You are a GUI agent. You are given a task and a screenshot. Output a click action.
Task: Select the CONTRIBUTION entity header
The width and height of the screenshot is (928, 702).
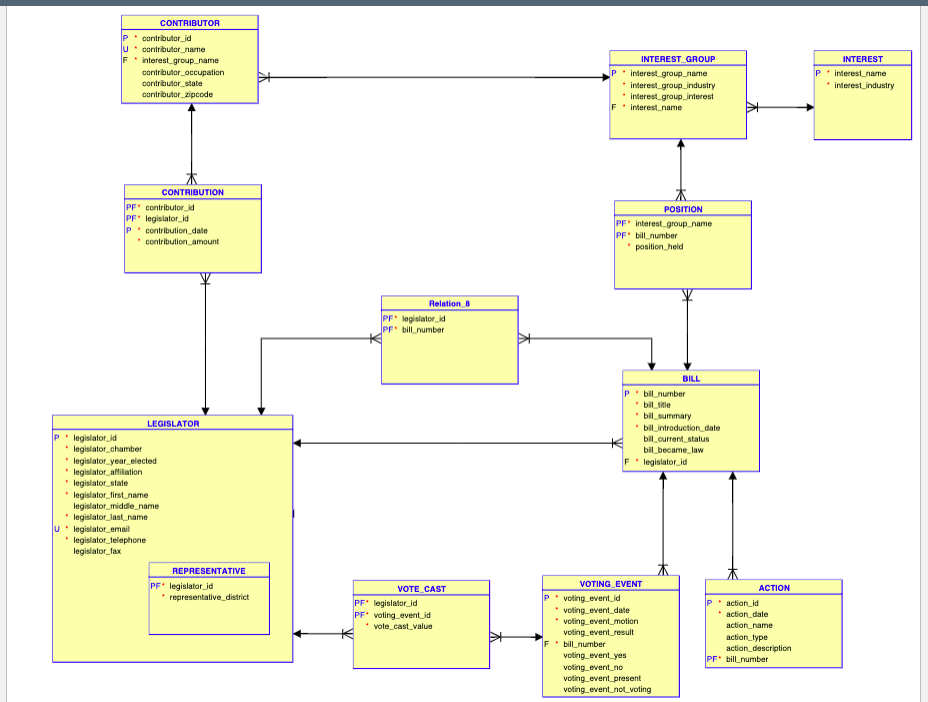pyautogui.click(x=193, y=192)
